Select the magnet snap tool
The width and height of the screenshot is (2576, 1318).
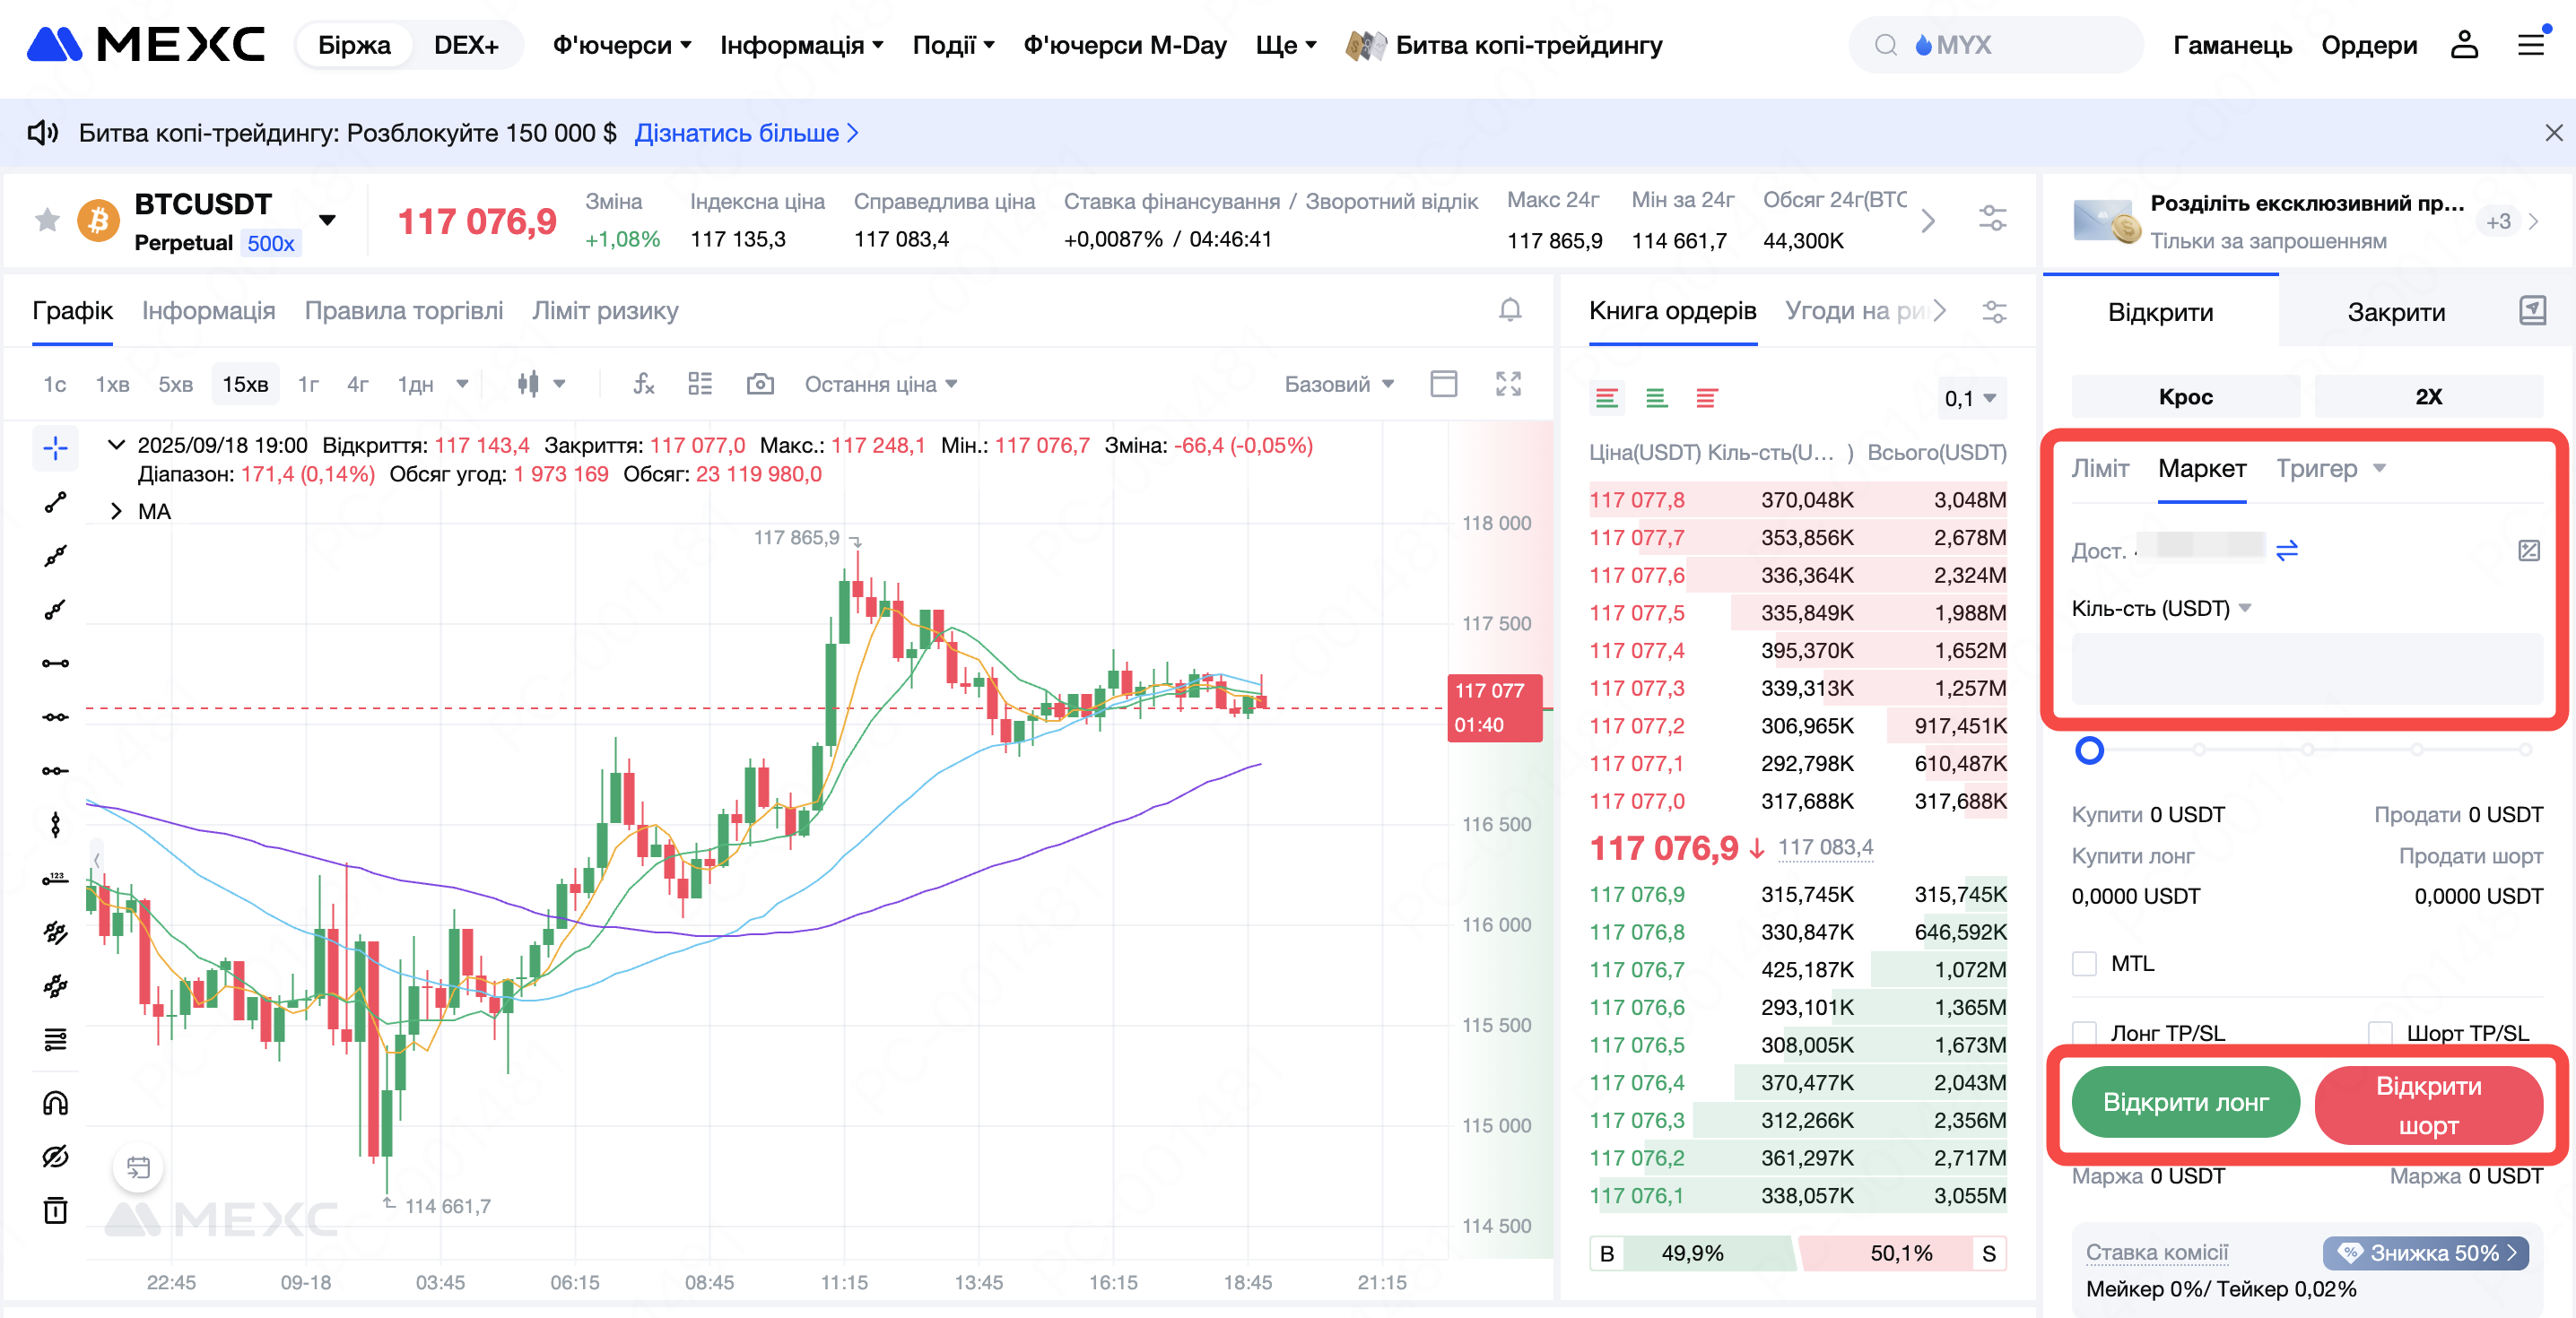point(55,1102)
